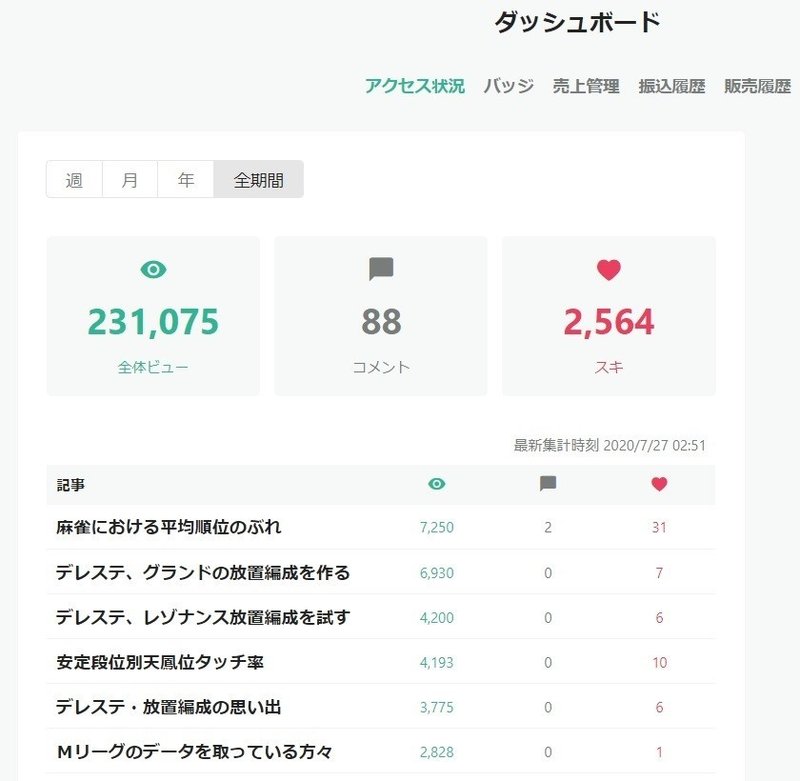Screen dimensions: 800x781
Task: Open the 販売履歴 tab
Action: click(x=757, y=86)
